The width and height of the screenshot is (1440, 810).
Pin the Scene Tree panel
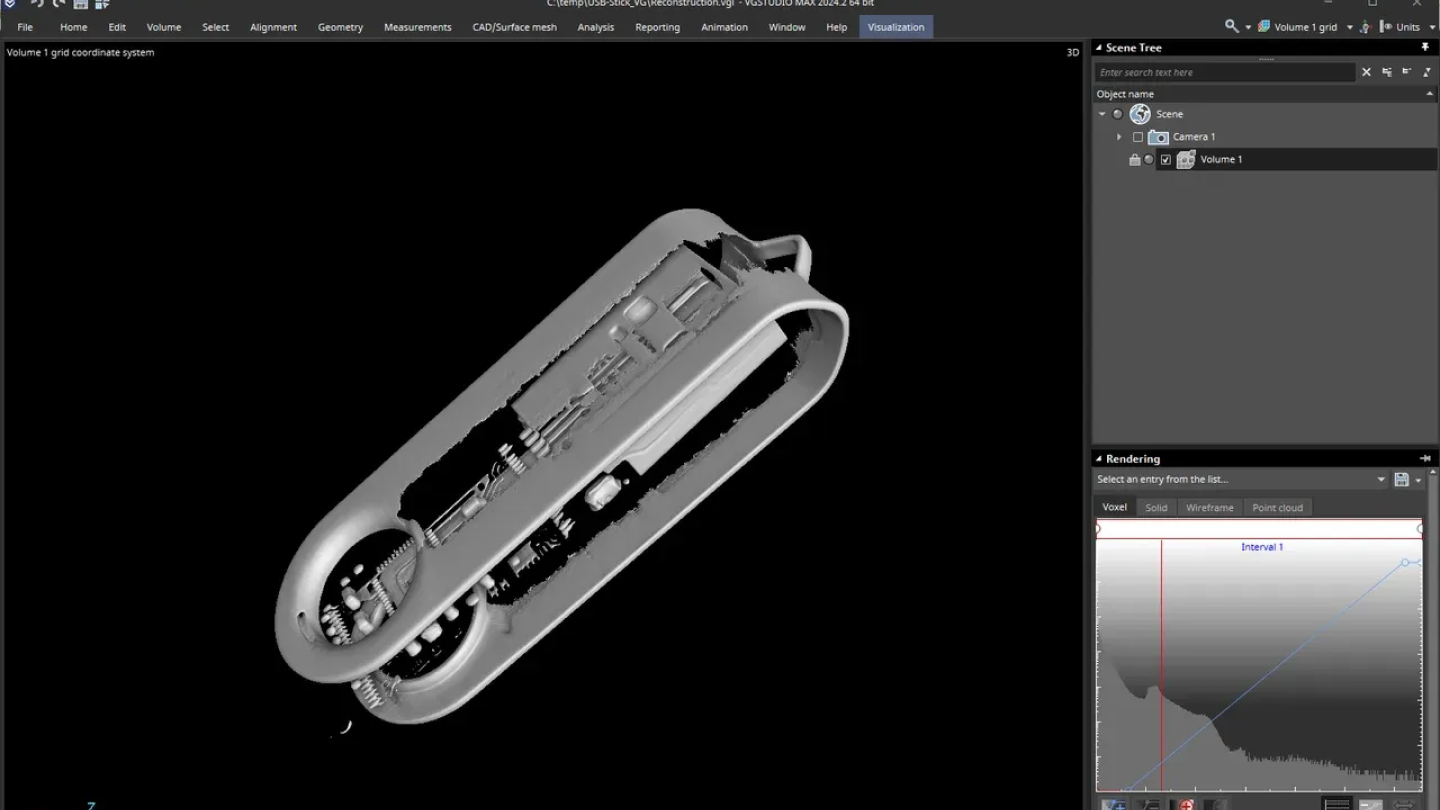[x=1425, y=47]
